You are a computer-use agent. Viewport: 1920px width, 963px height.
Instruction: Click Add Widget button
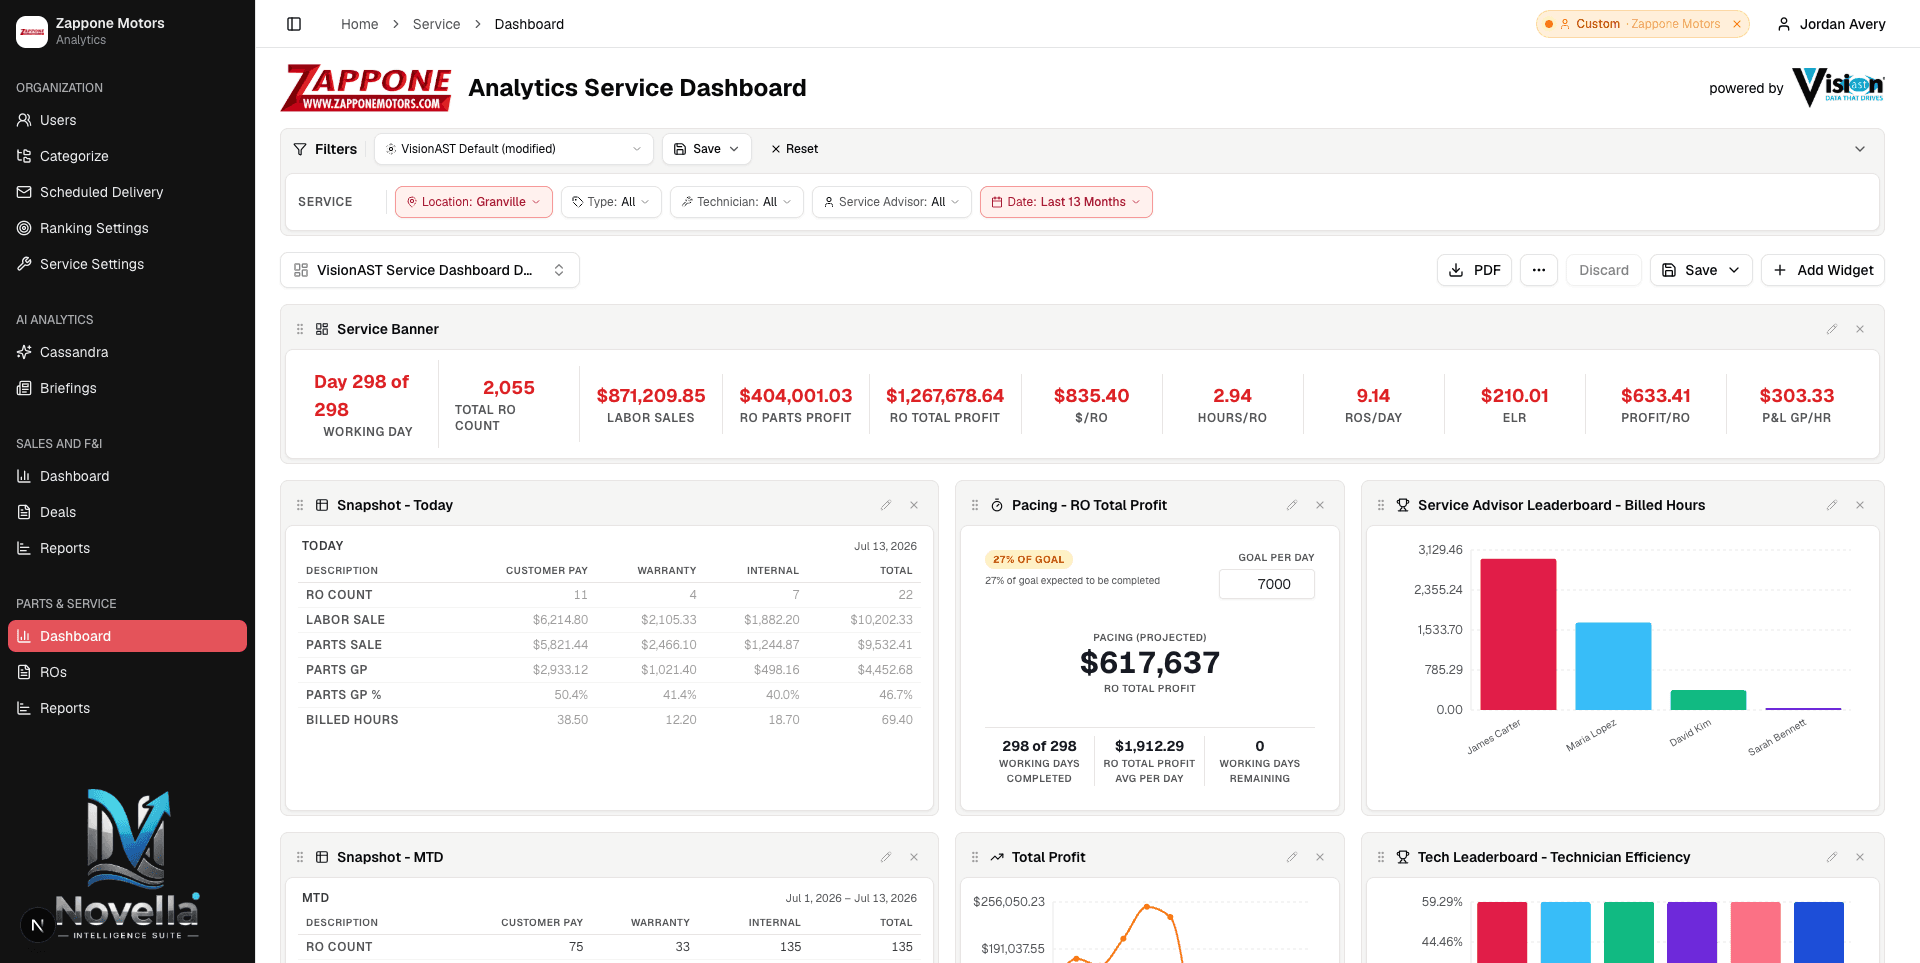1823,270
